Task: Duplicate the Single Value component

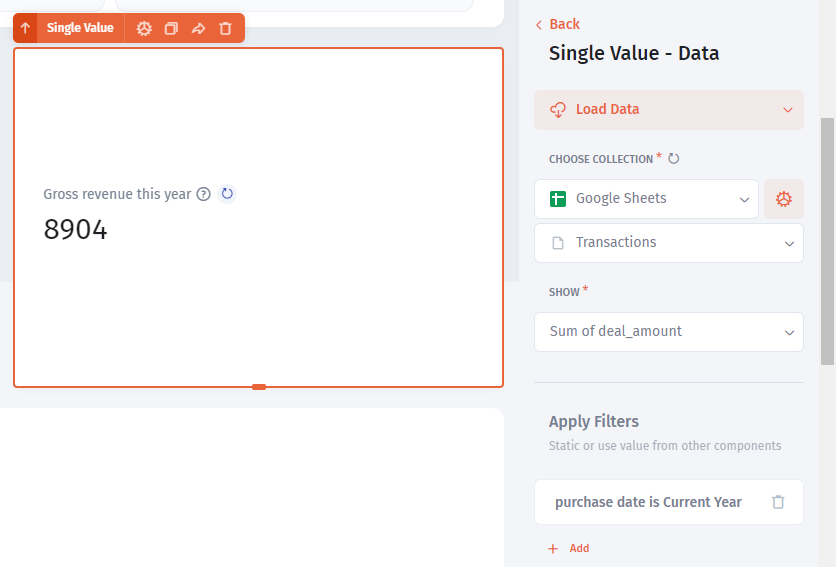Action: (171, 28)
